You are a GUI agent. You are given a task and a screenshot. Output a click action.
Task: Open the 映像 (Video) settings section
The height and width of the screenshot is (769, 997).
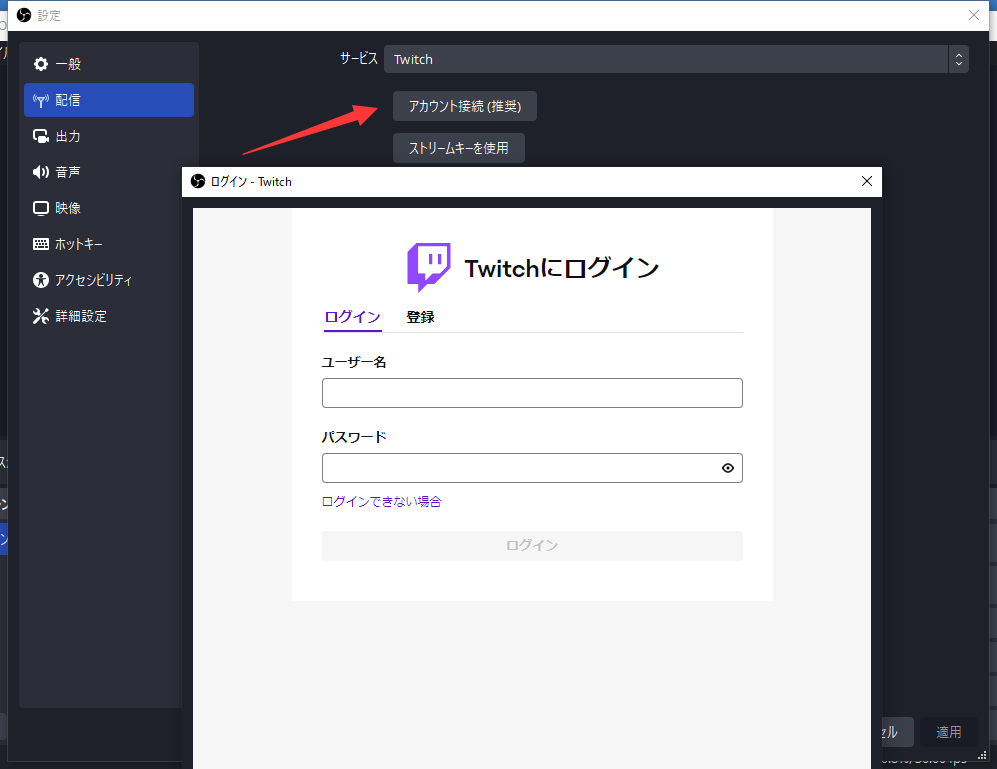(x=68, y=207)
